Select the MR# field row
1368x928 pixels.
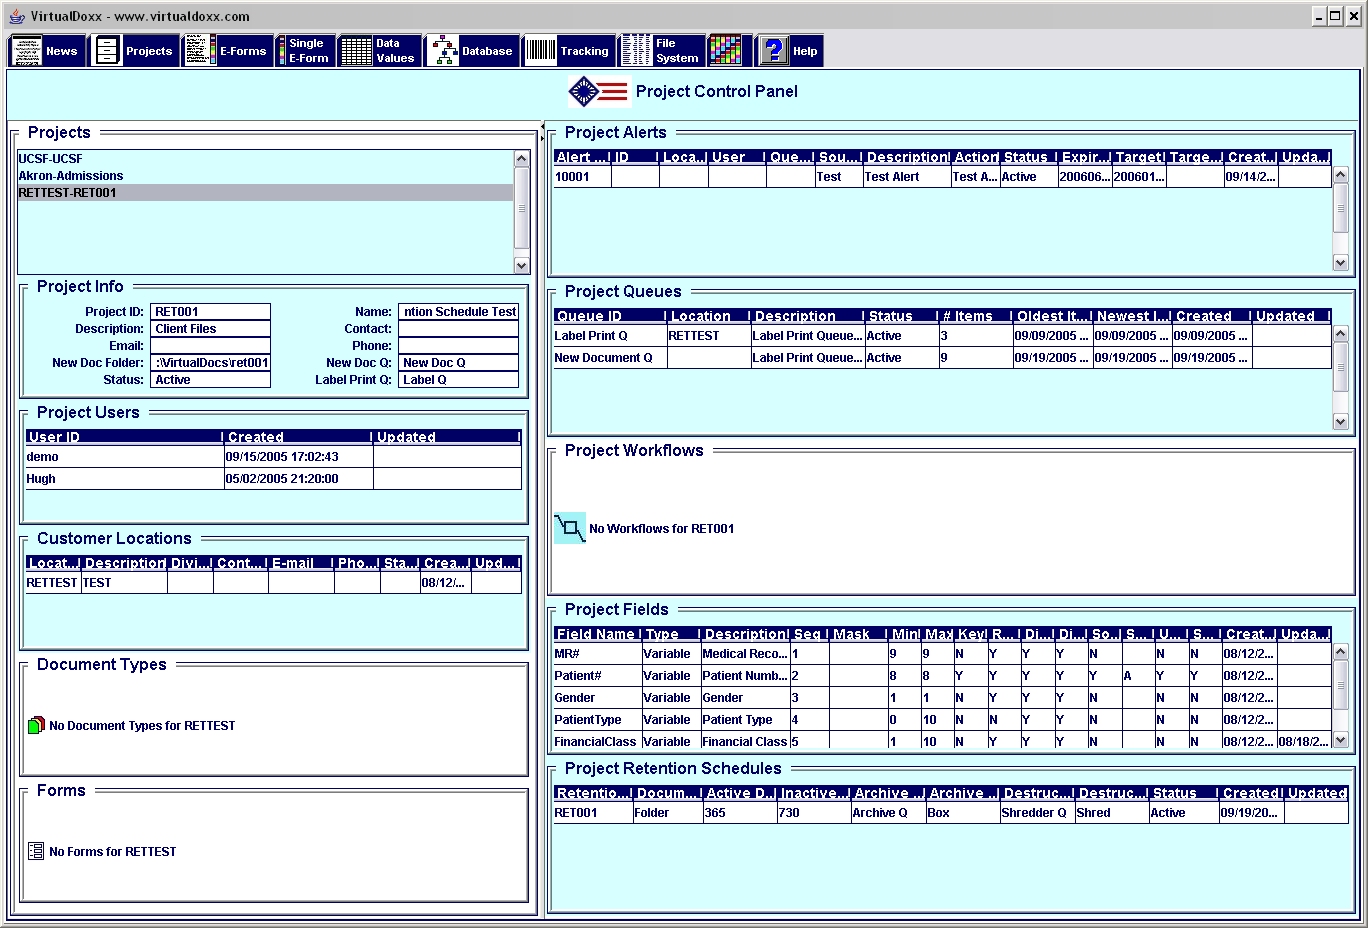pos(943,654)
